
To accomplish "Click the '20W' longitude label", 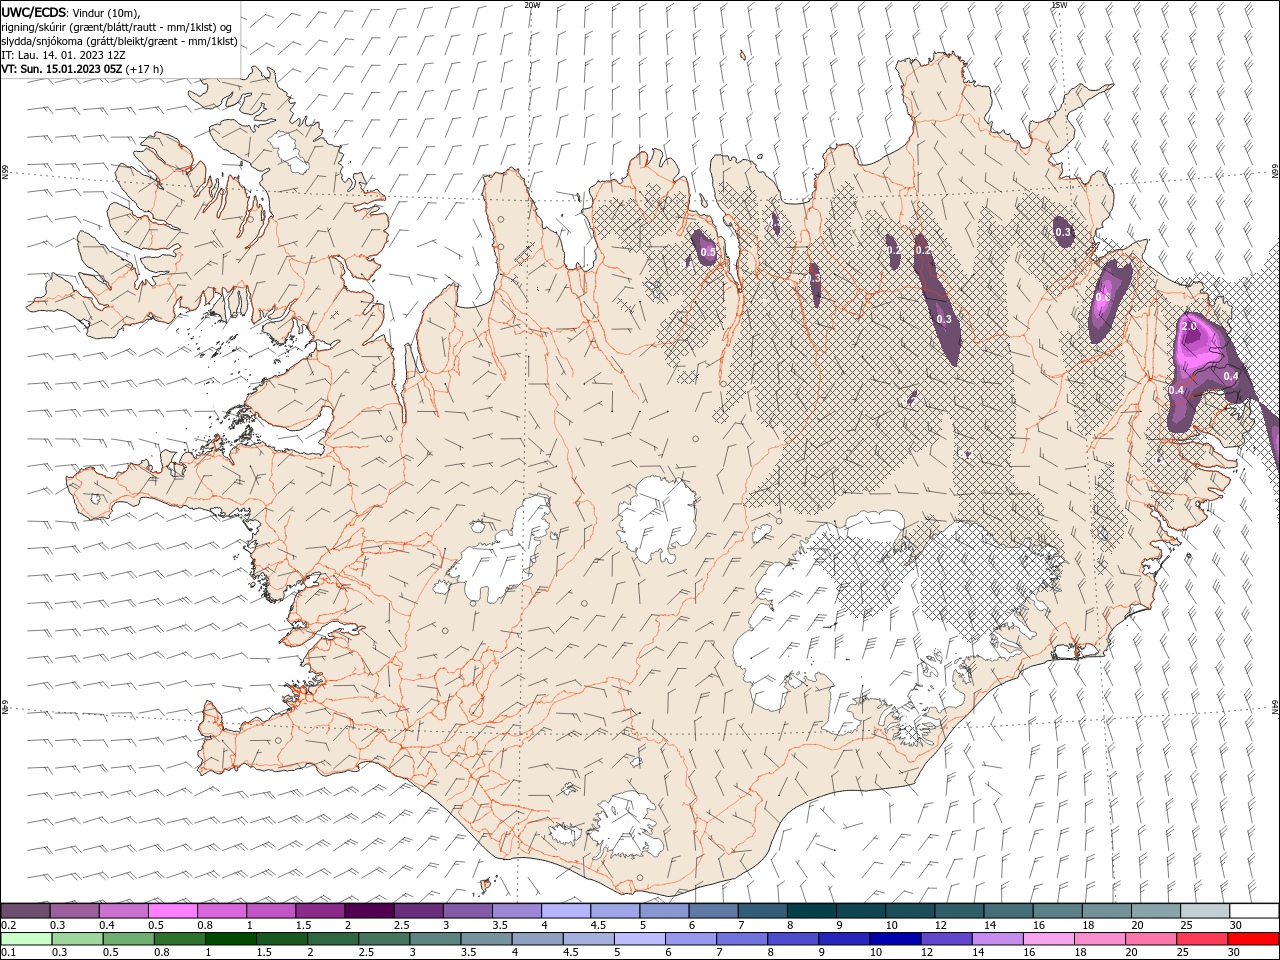I will pos(532,5).
